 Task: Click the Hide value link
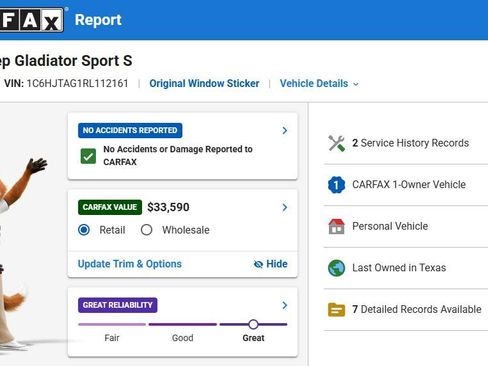tap(271, 264)
